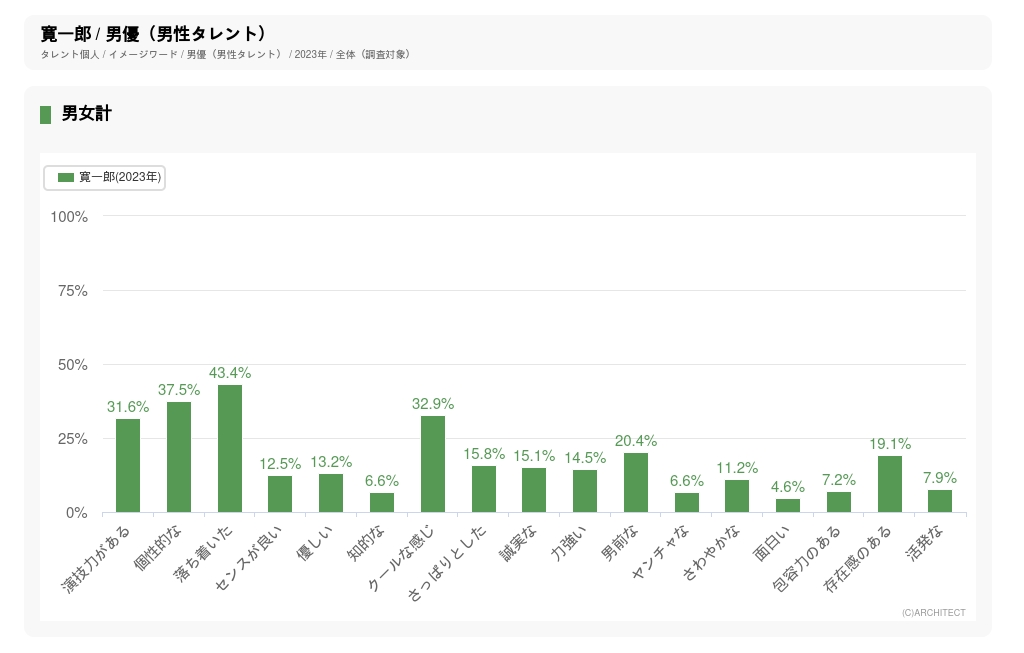The height and width of the screenshot is (653, 1024).
Task: Click the 力強い bar at 14.5%
Action: point(585,491)
